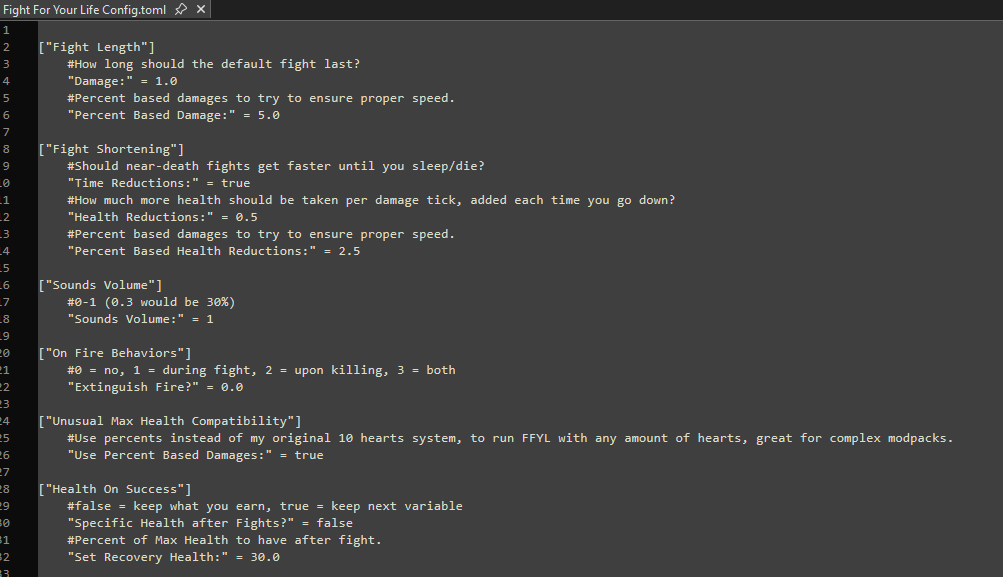Click the "Percent Based Damage:" = 5.0 line
1003x577 pixels.
173,115
